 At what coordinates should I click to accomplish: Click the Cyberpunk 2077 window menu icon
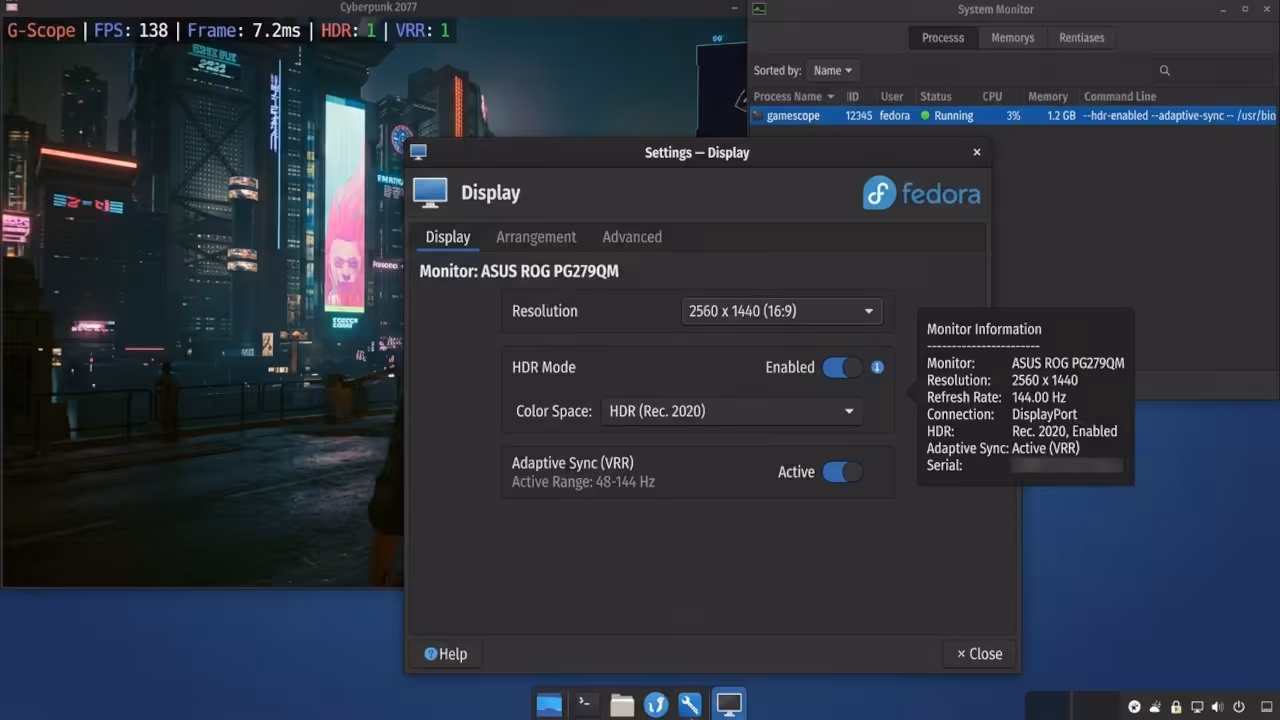[12, 7]
